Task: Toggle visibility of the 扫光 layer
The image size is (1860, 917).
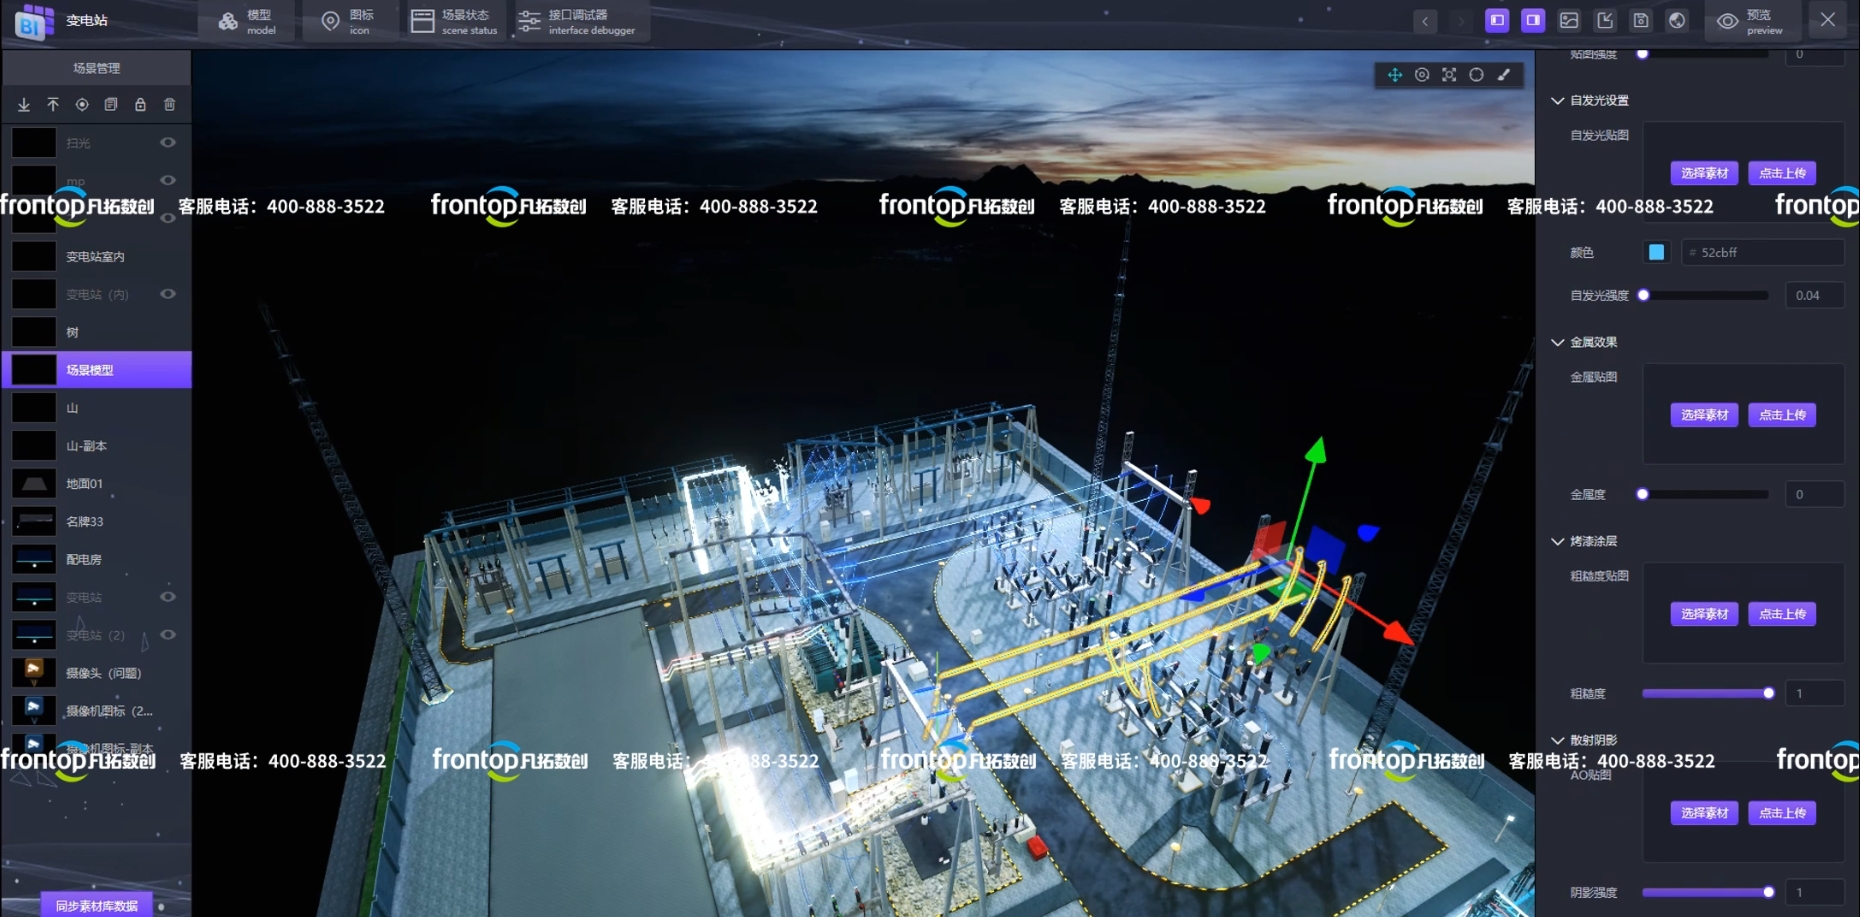Action: click(x=168, y=143)
